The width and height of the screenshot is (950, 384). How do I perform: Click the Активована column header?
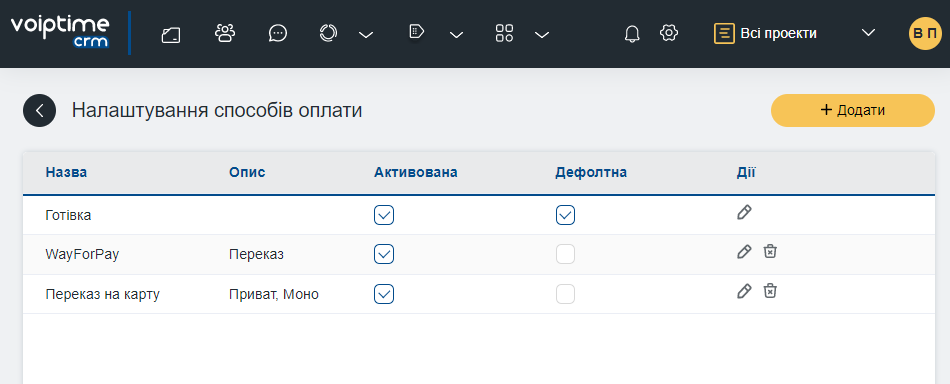[416, 173]
